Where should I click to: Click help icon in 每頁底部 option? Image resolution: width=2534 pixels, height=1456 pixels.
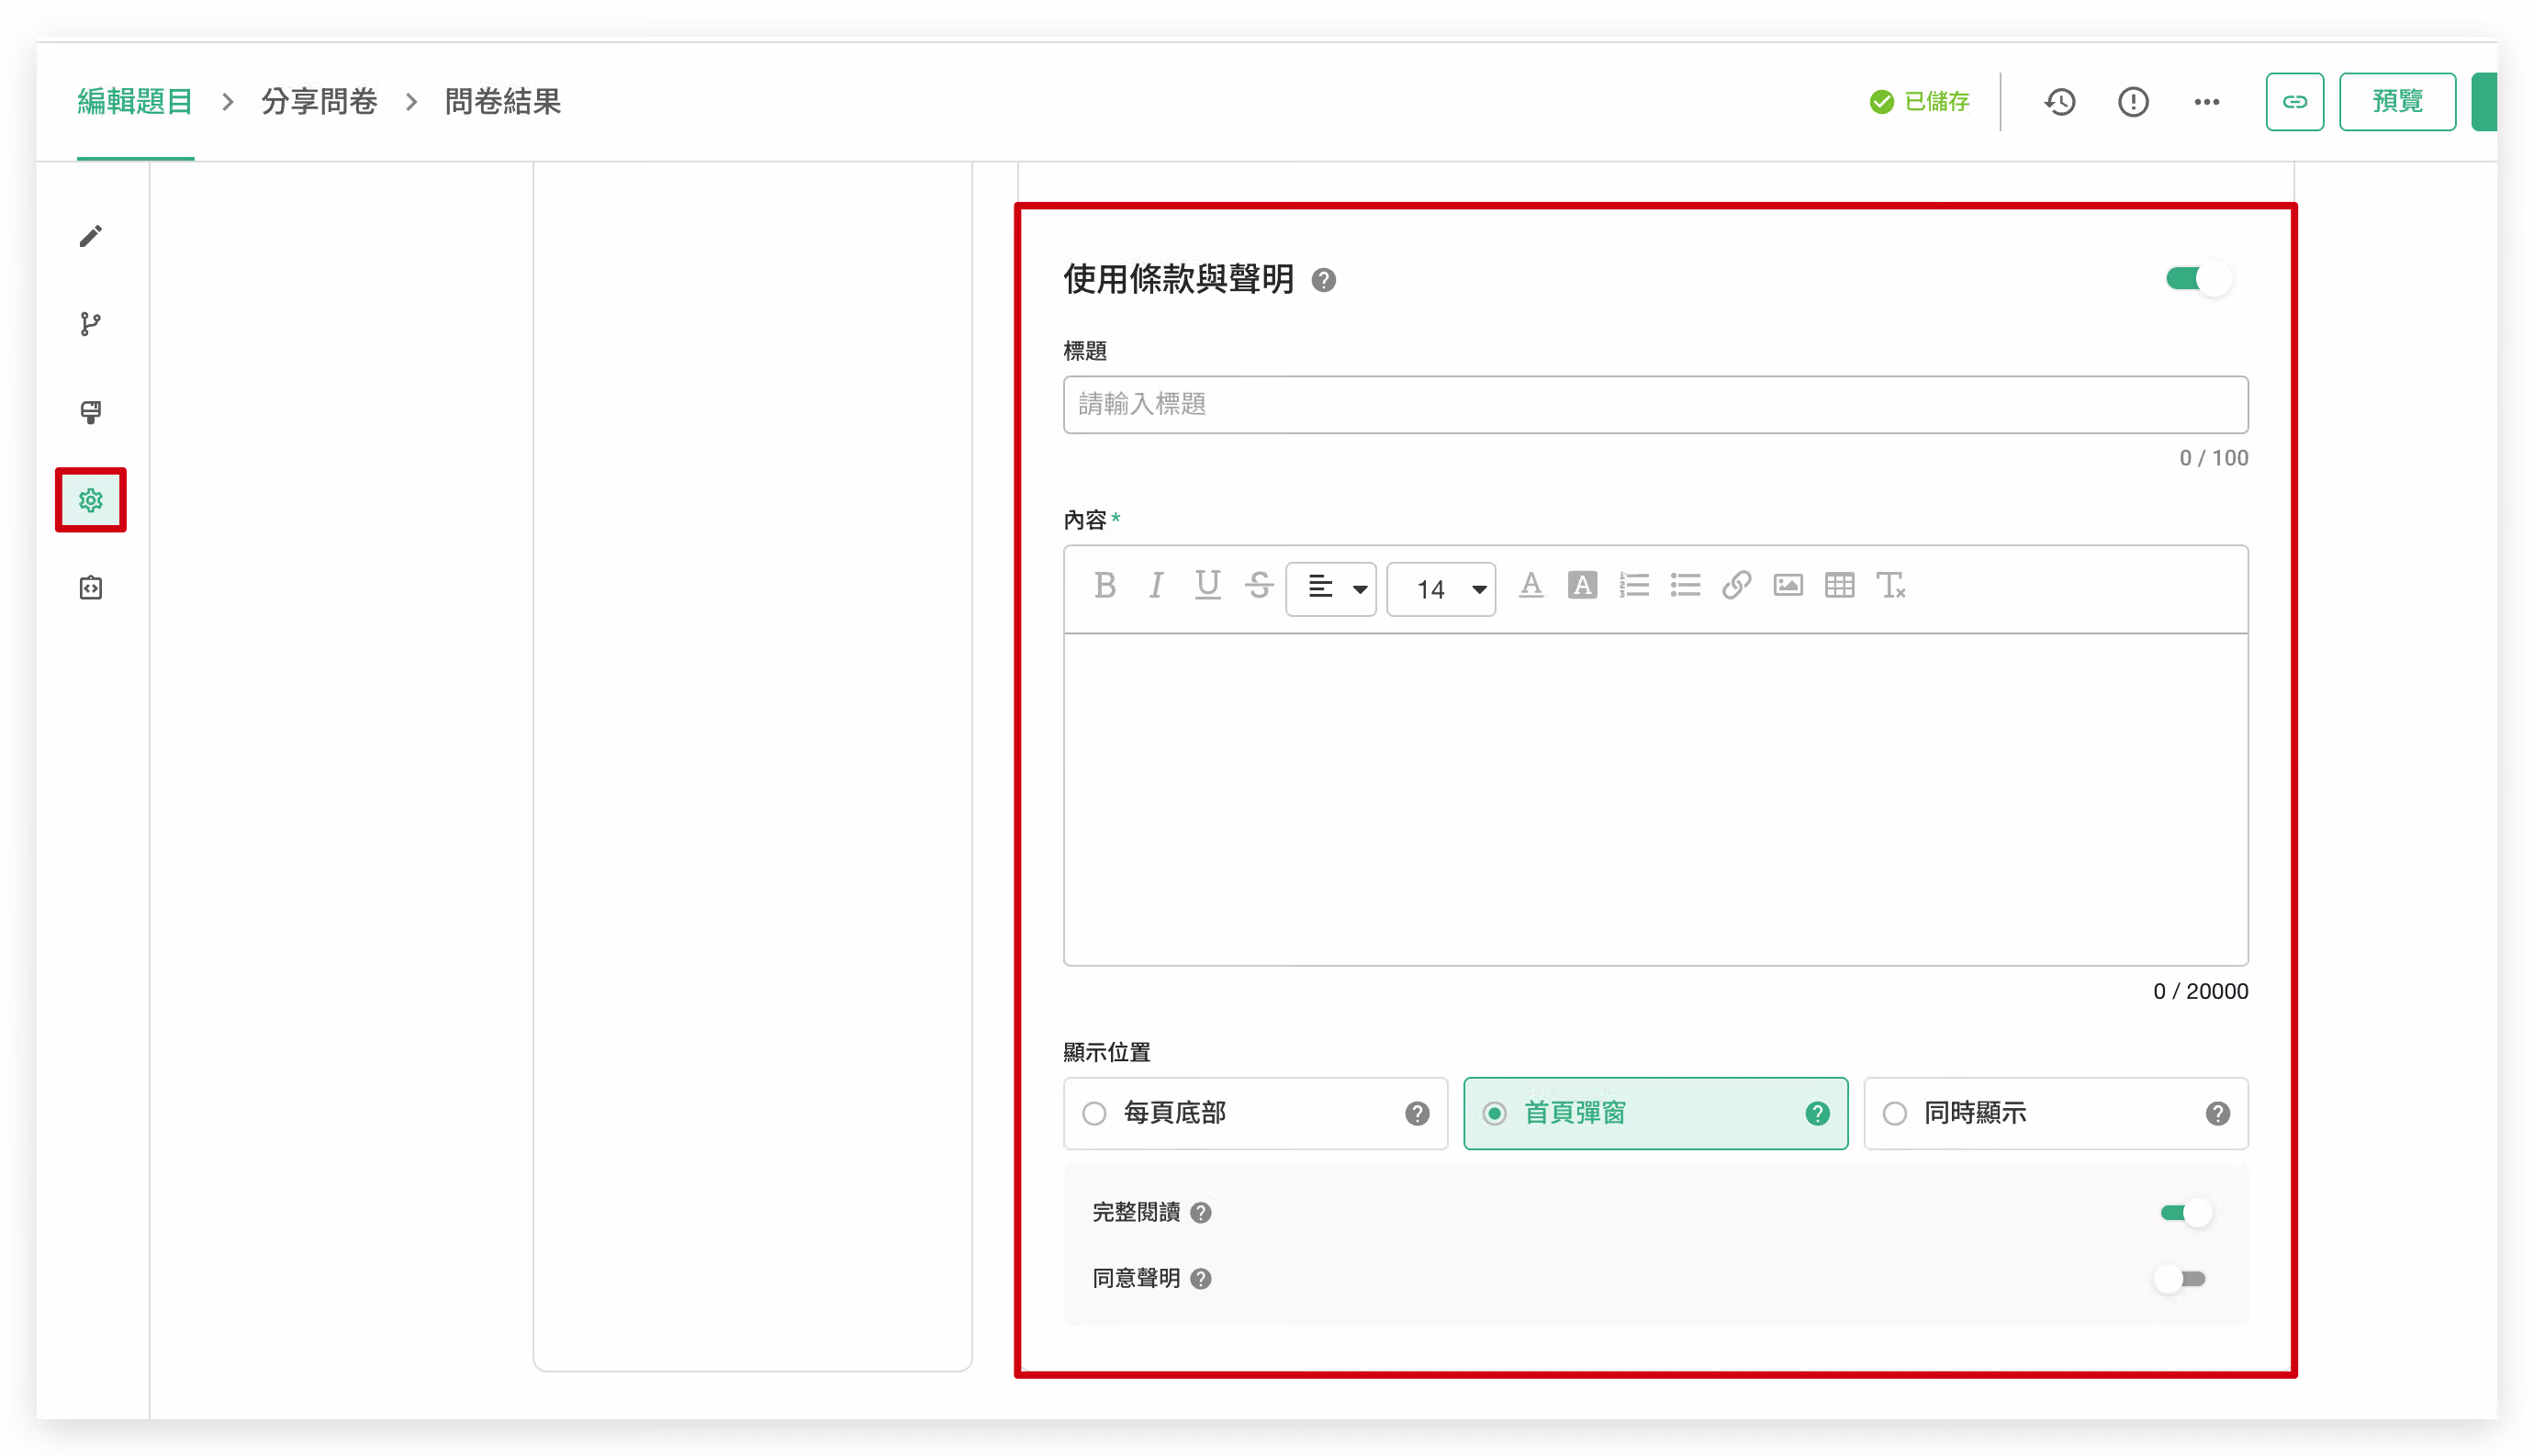(x=1417, y=1114)
